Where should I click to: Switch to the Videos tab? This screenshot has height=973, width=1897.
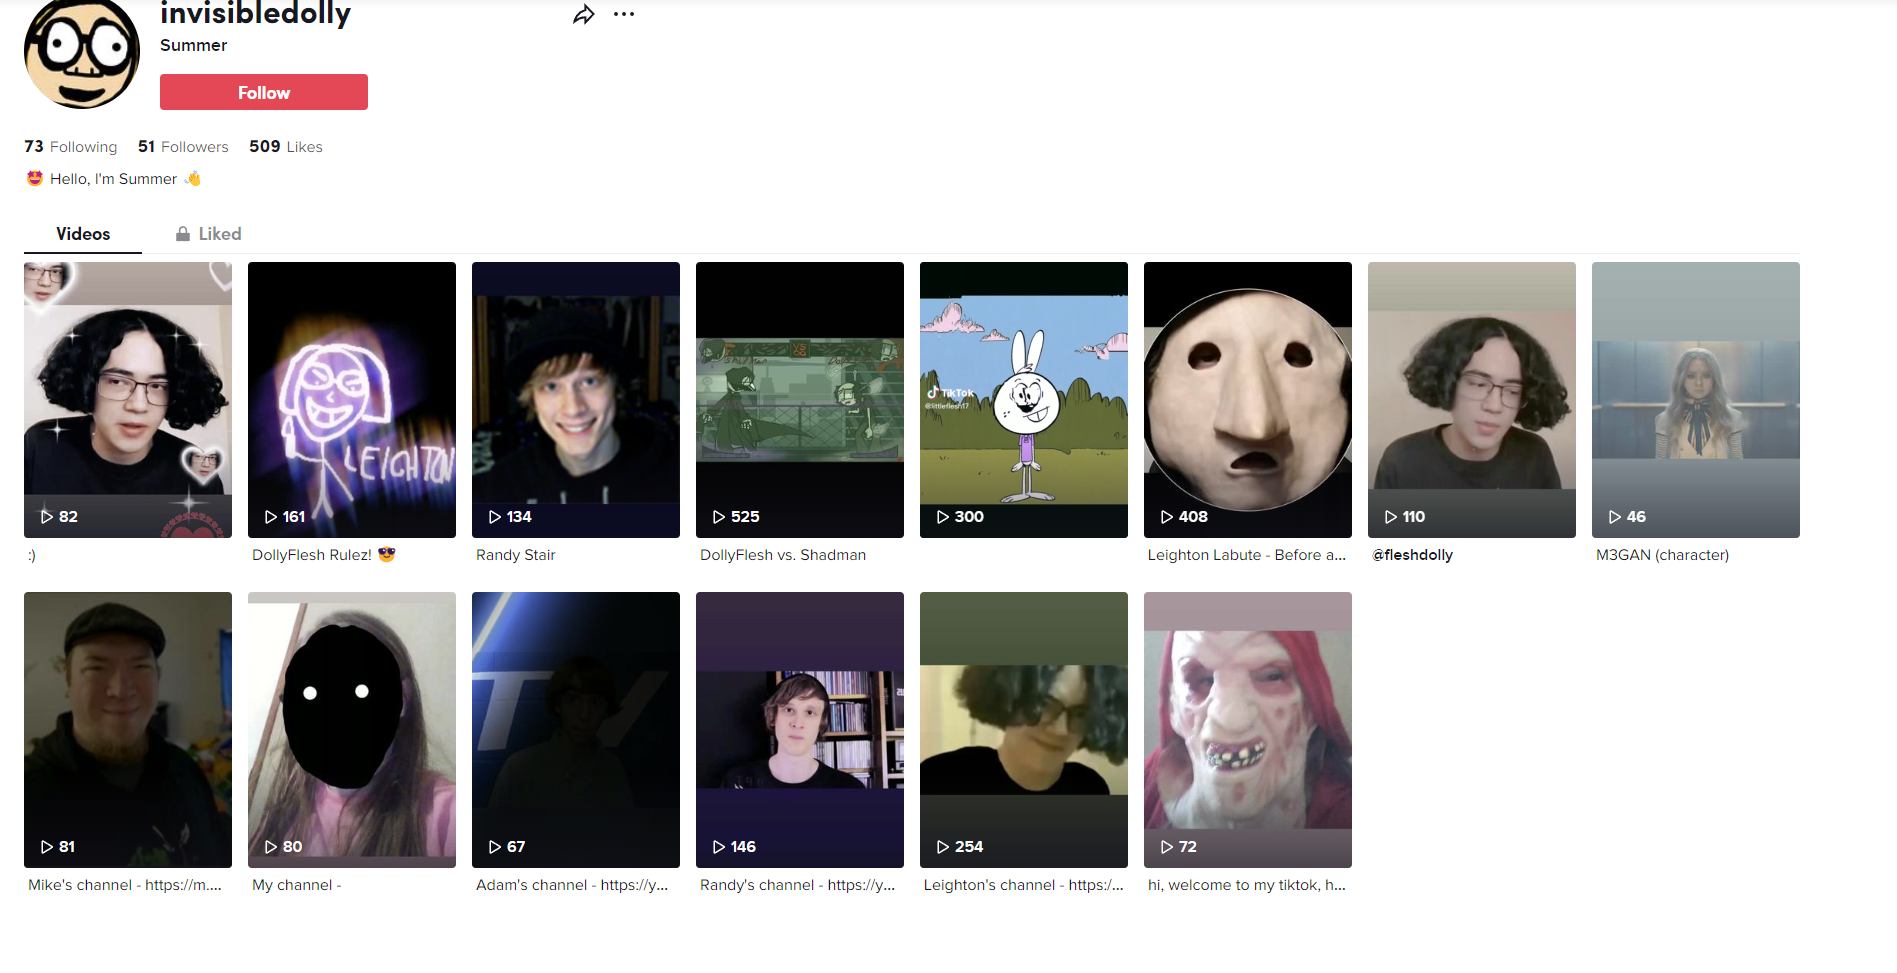tap(83, 234)
